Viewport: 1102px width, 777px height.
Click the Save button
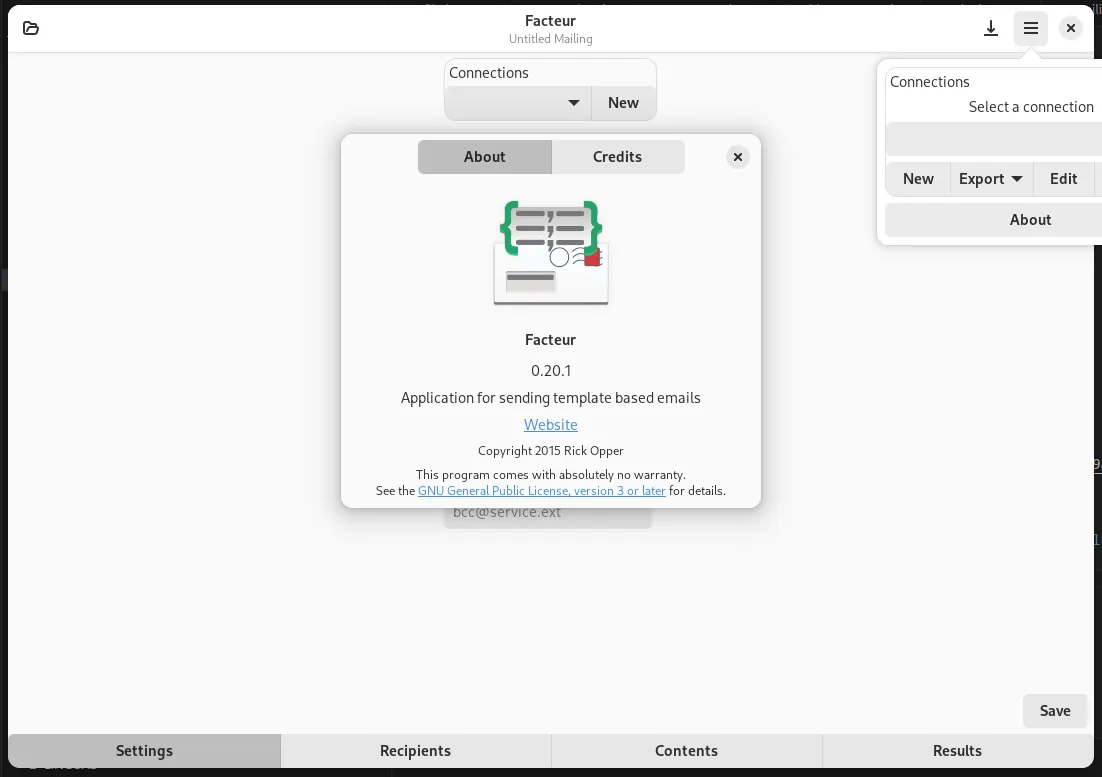click(x=1055, y=710)
